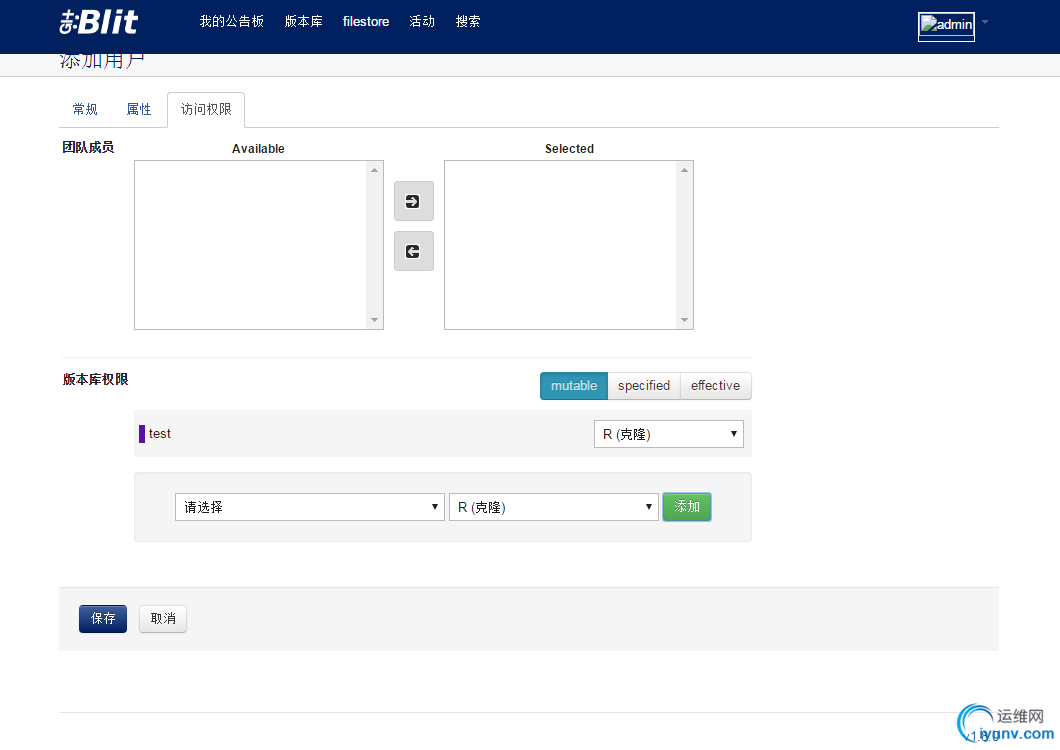Click Selected list scroll down arrow
Image resolution: width=1060 pixels, height=750 pixels.
point(684,320)
